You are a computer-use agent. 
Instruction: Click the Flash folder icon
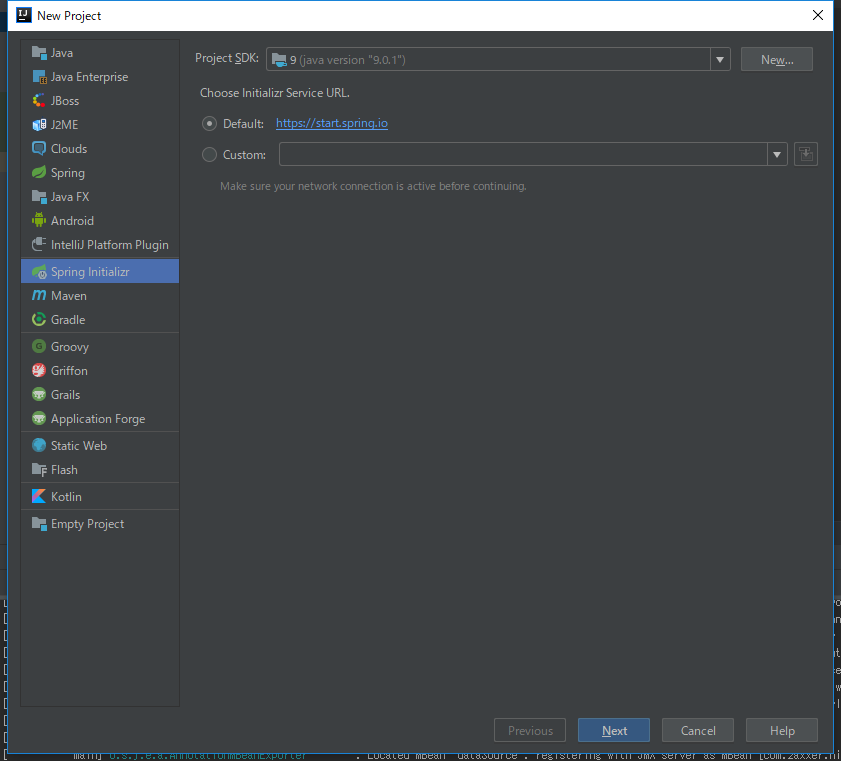click(x=39, y=470)
